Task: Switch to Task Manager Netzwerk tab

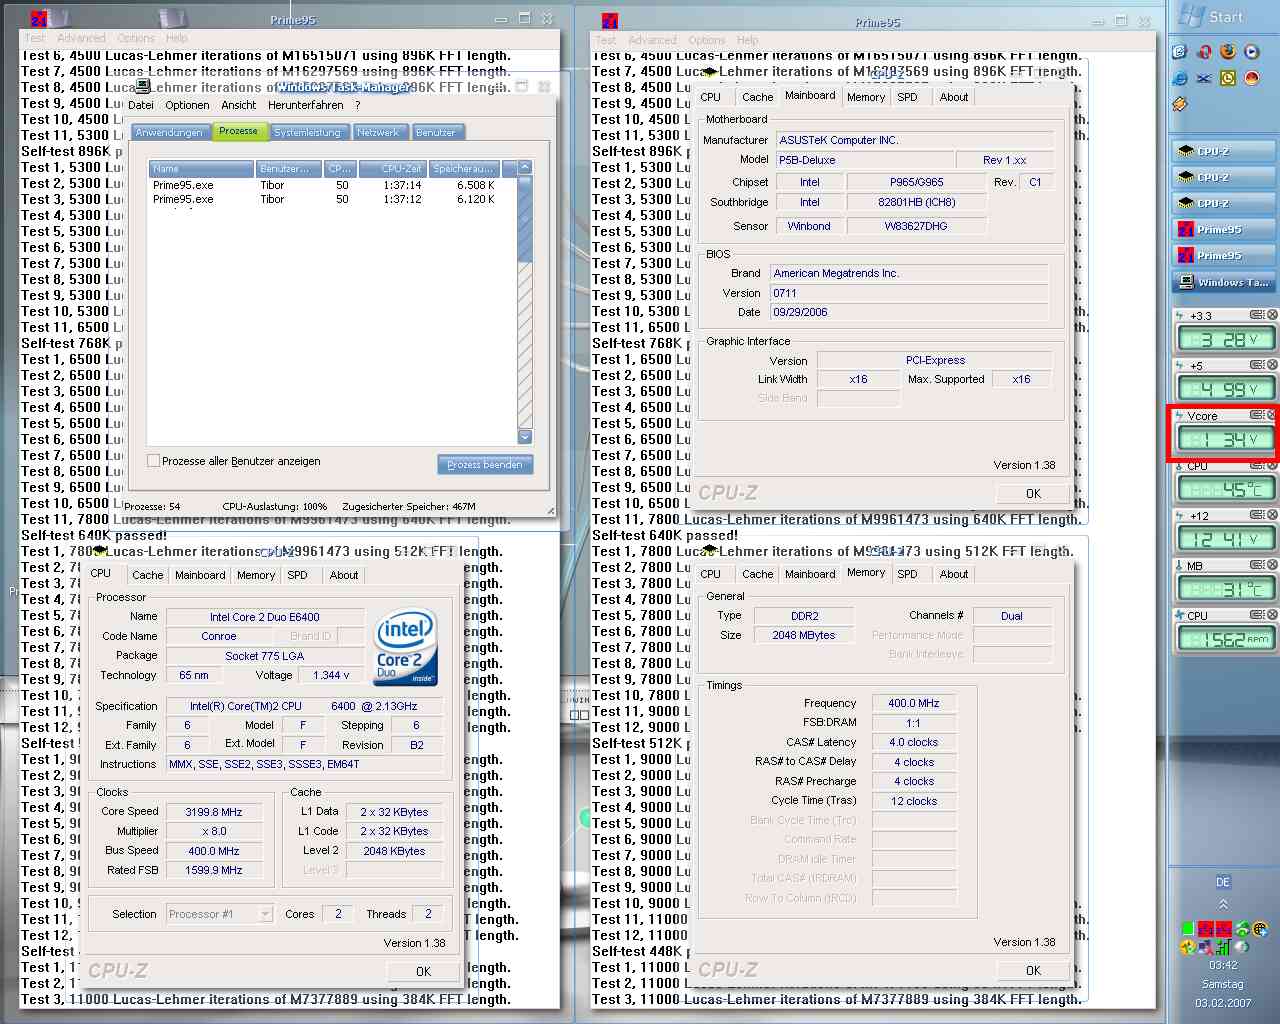Action: tap(378, 132)
